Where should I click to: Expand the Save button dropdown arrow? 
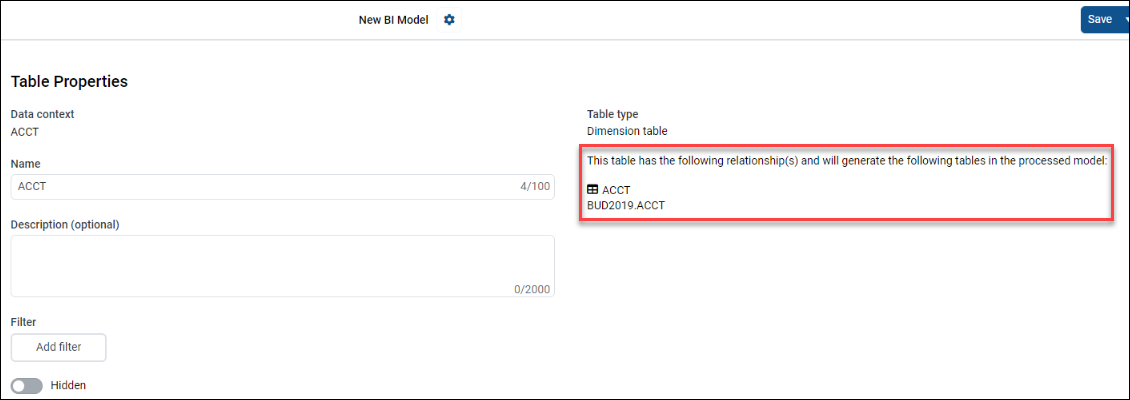click(x=1126, y=20)
